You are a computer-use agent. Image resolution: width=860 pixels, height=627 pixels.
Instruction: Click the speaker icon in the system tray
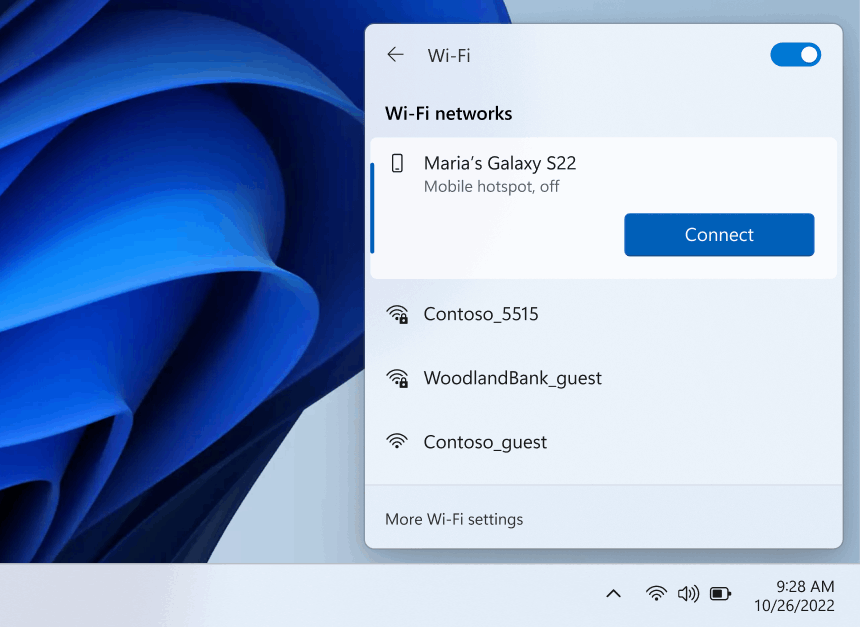pyautogui.click(x=688, y=592)
